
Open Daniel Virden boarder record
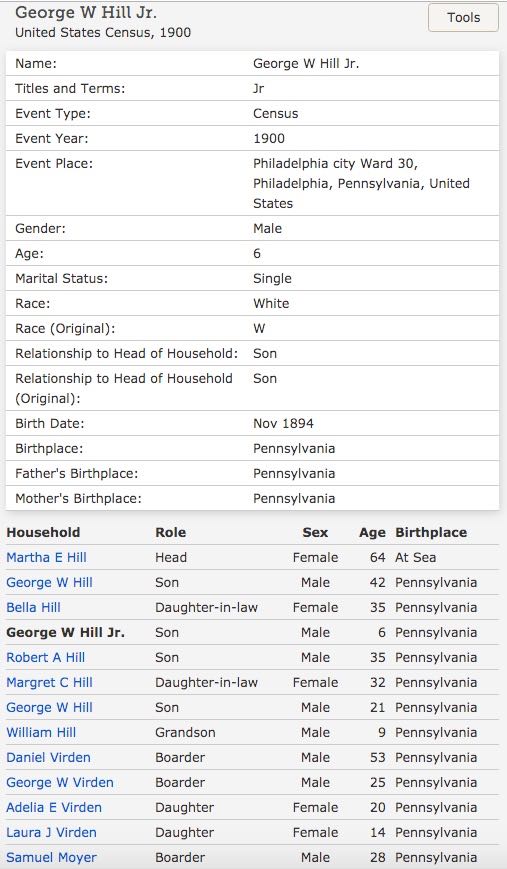[48, 757]
